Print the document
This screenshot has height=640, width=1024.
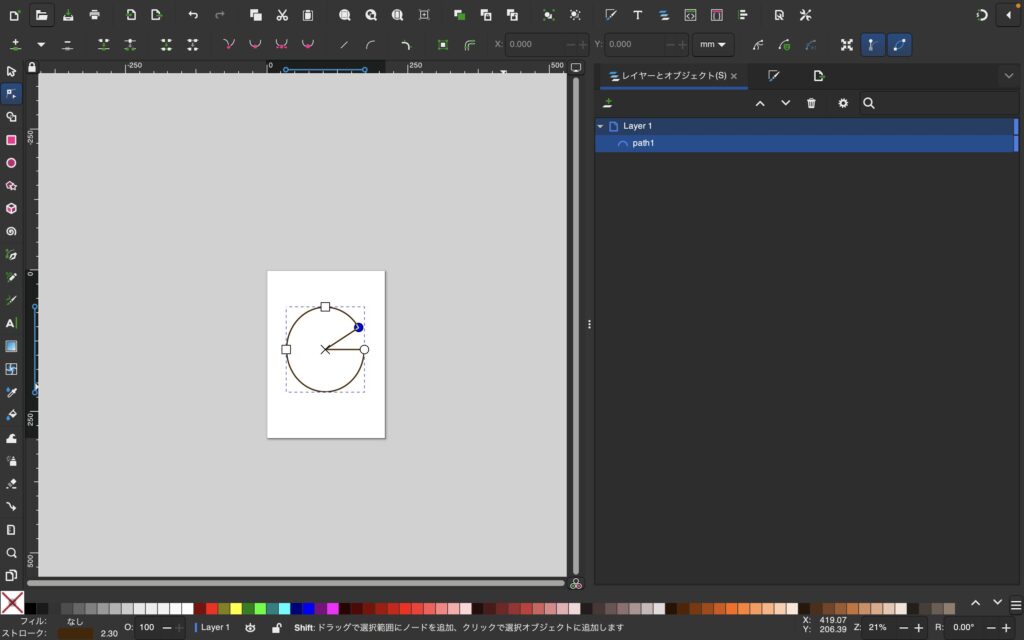coord(95,15)
